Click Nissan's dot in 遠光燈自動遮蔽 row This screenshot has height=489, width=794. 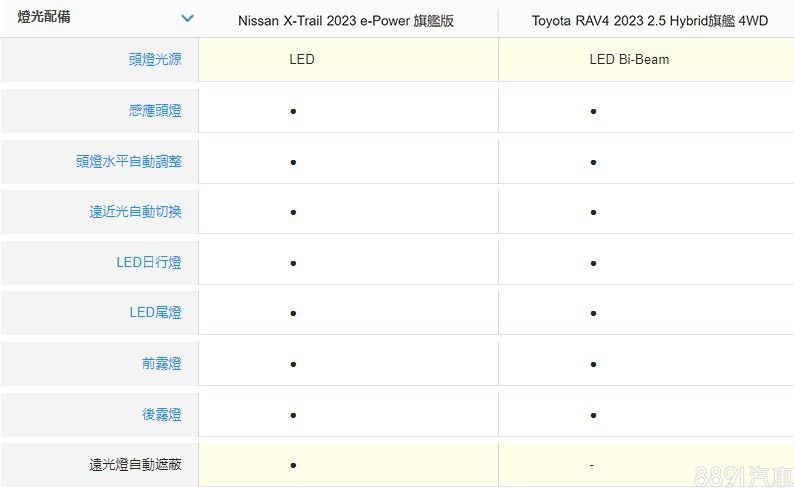293,465
